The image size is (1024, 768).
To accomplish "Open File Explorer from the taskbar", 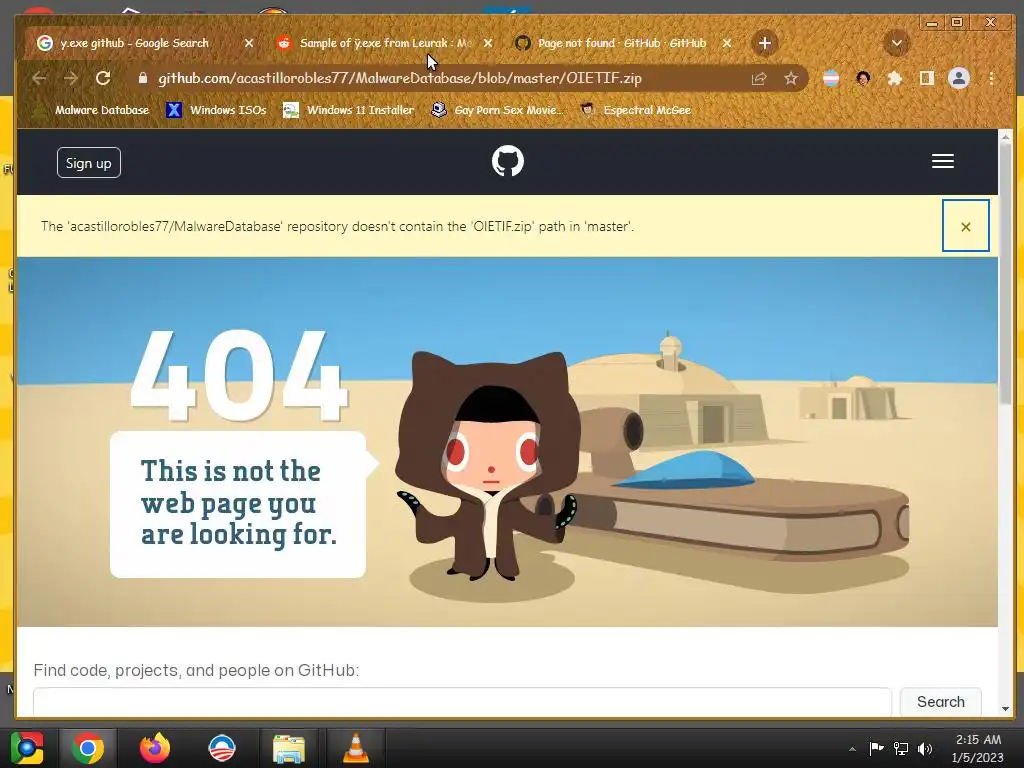I will (x=289, y=748).
